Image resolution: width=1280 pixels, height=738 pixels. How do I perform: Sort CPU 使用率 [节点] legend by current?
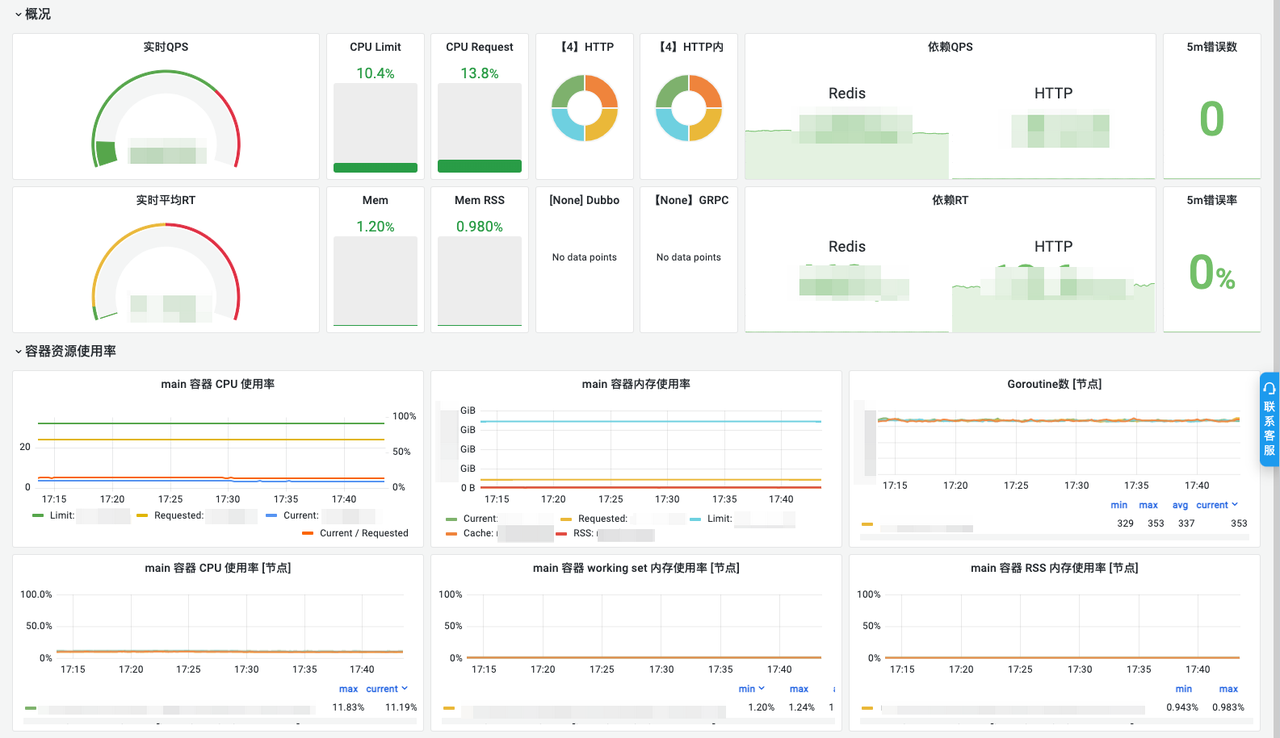pos(387,689)
